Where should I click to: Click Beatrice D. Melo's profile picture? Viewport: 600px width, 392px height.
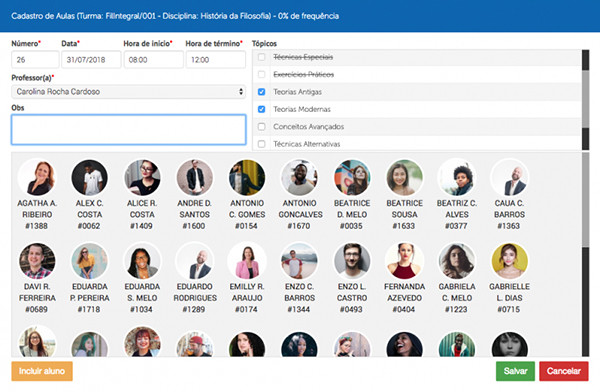tap(352, 178)
